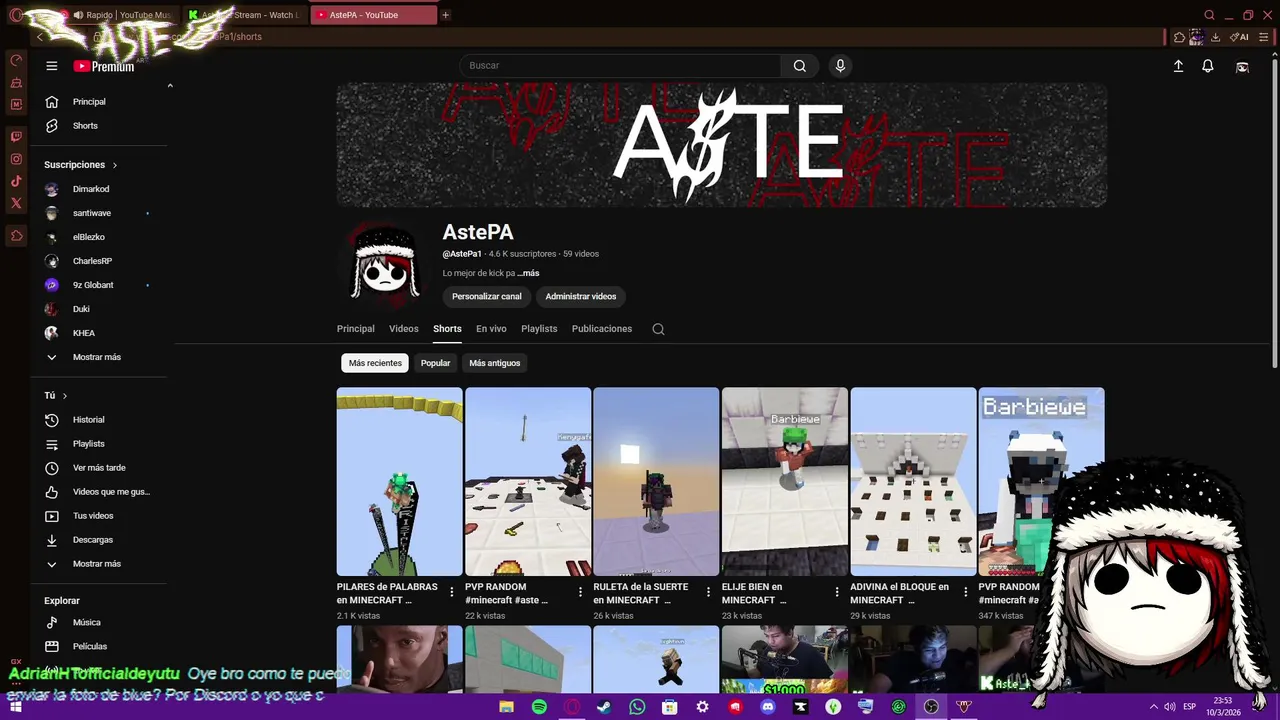Screen dimensions: 1280x720
Task: Expand channel description with ...más
Action: (529, 273)
